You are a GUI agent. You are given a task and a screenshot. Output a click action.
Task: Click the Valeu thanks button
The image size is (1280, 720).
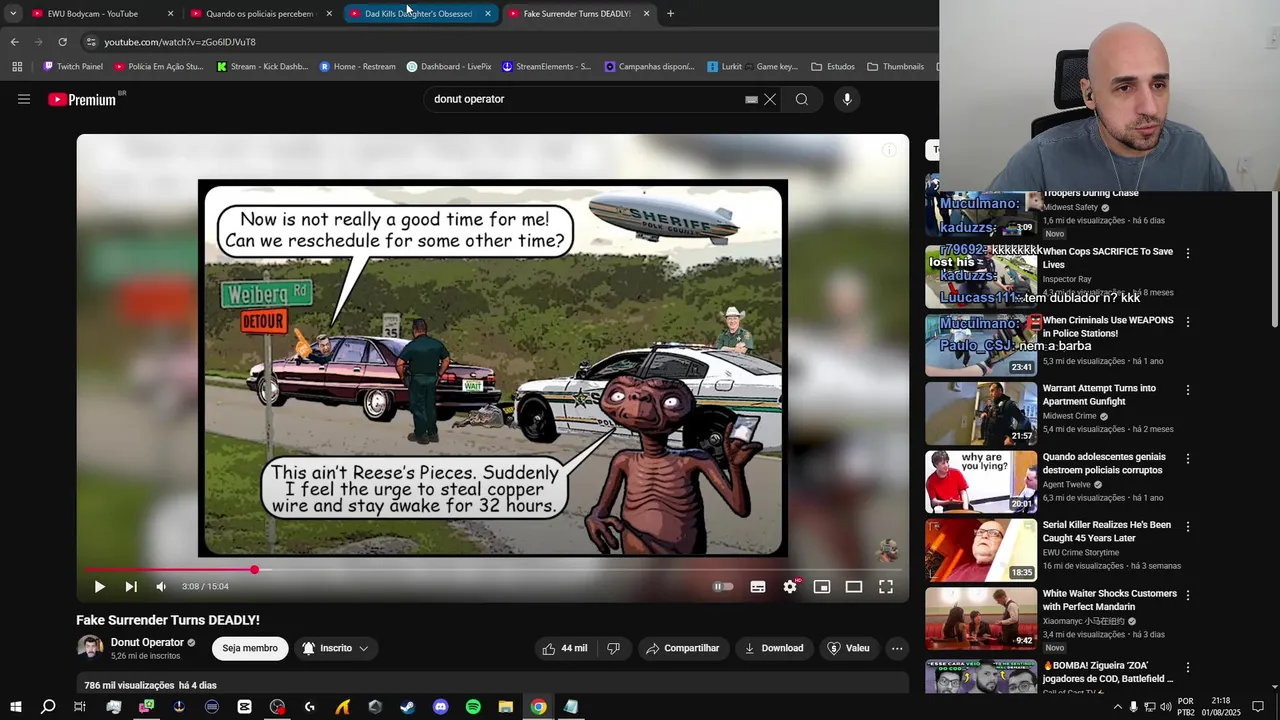pyautogui.click(x=848, y=648)
